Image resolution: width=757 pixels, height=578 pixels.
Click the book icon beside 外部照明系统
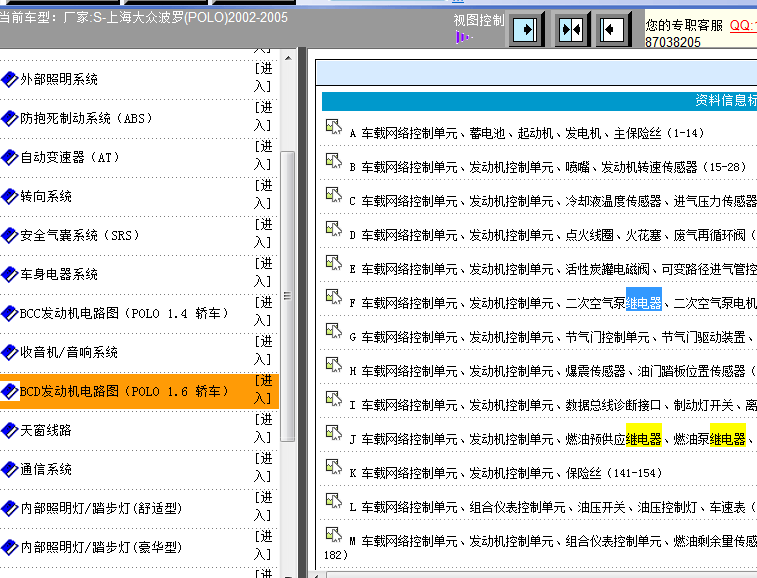[x=10, y=79]
